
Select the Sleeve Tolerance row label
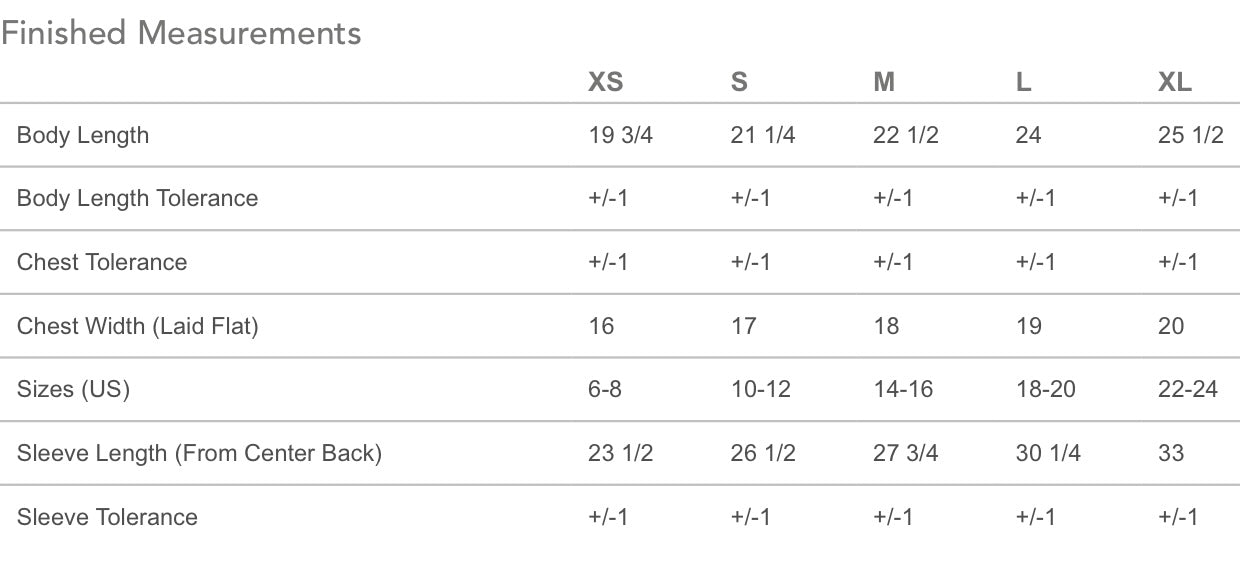[x=107, y=517]
